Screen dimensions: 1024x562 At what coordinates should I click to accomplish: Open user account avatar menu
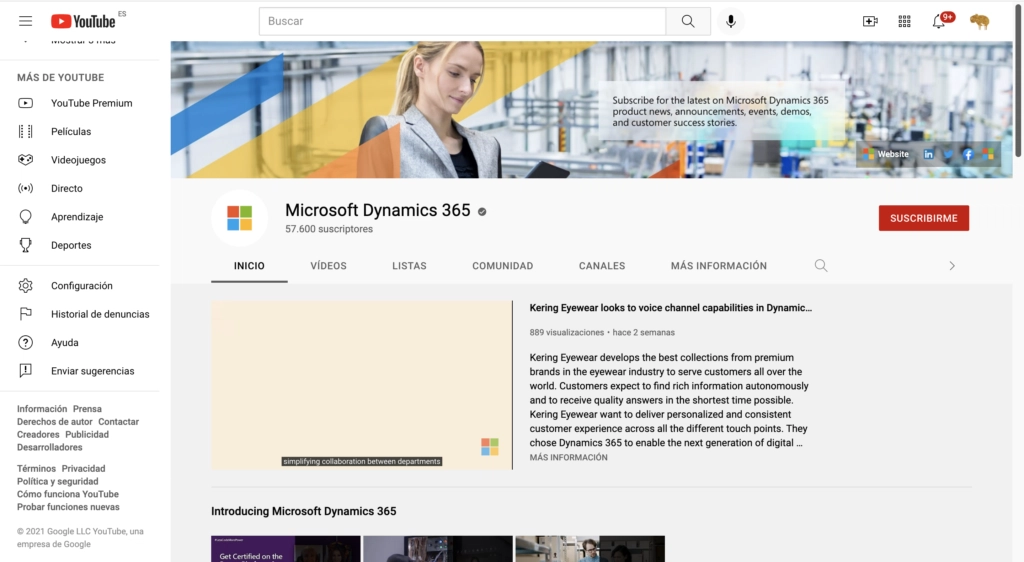pyautogui.click(x=979, y=21)
